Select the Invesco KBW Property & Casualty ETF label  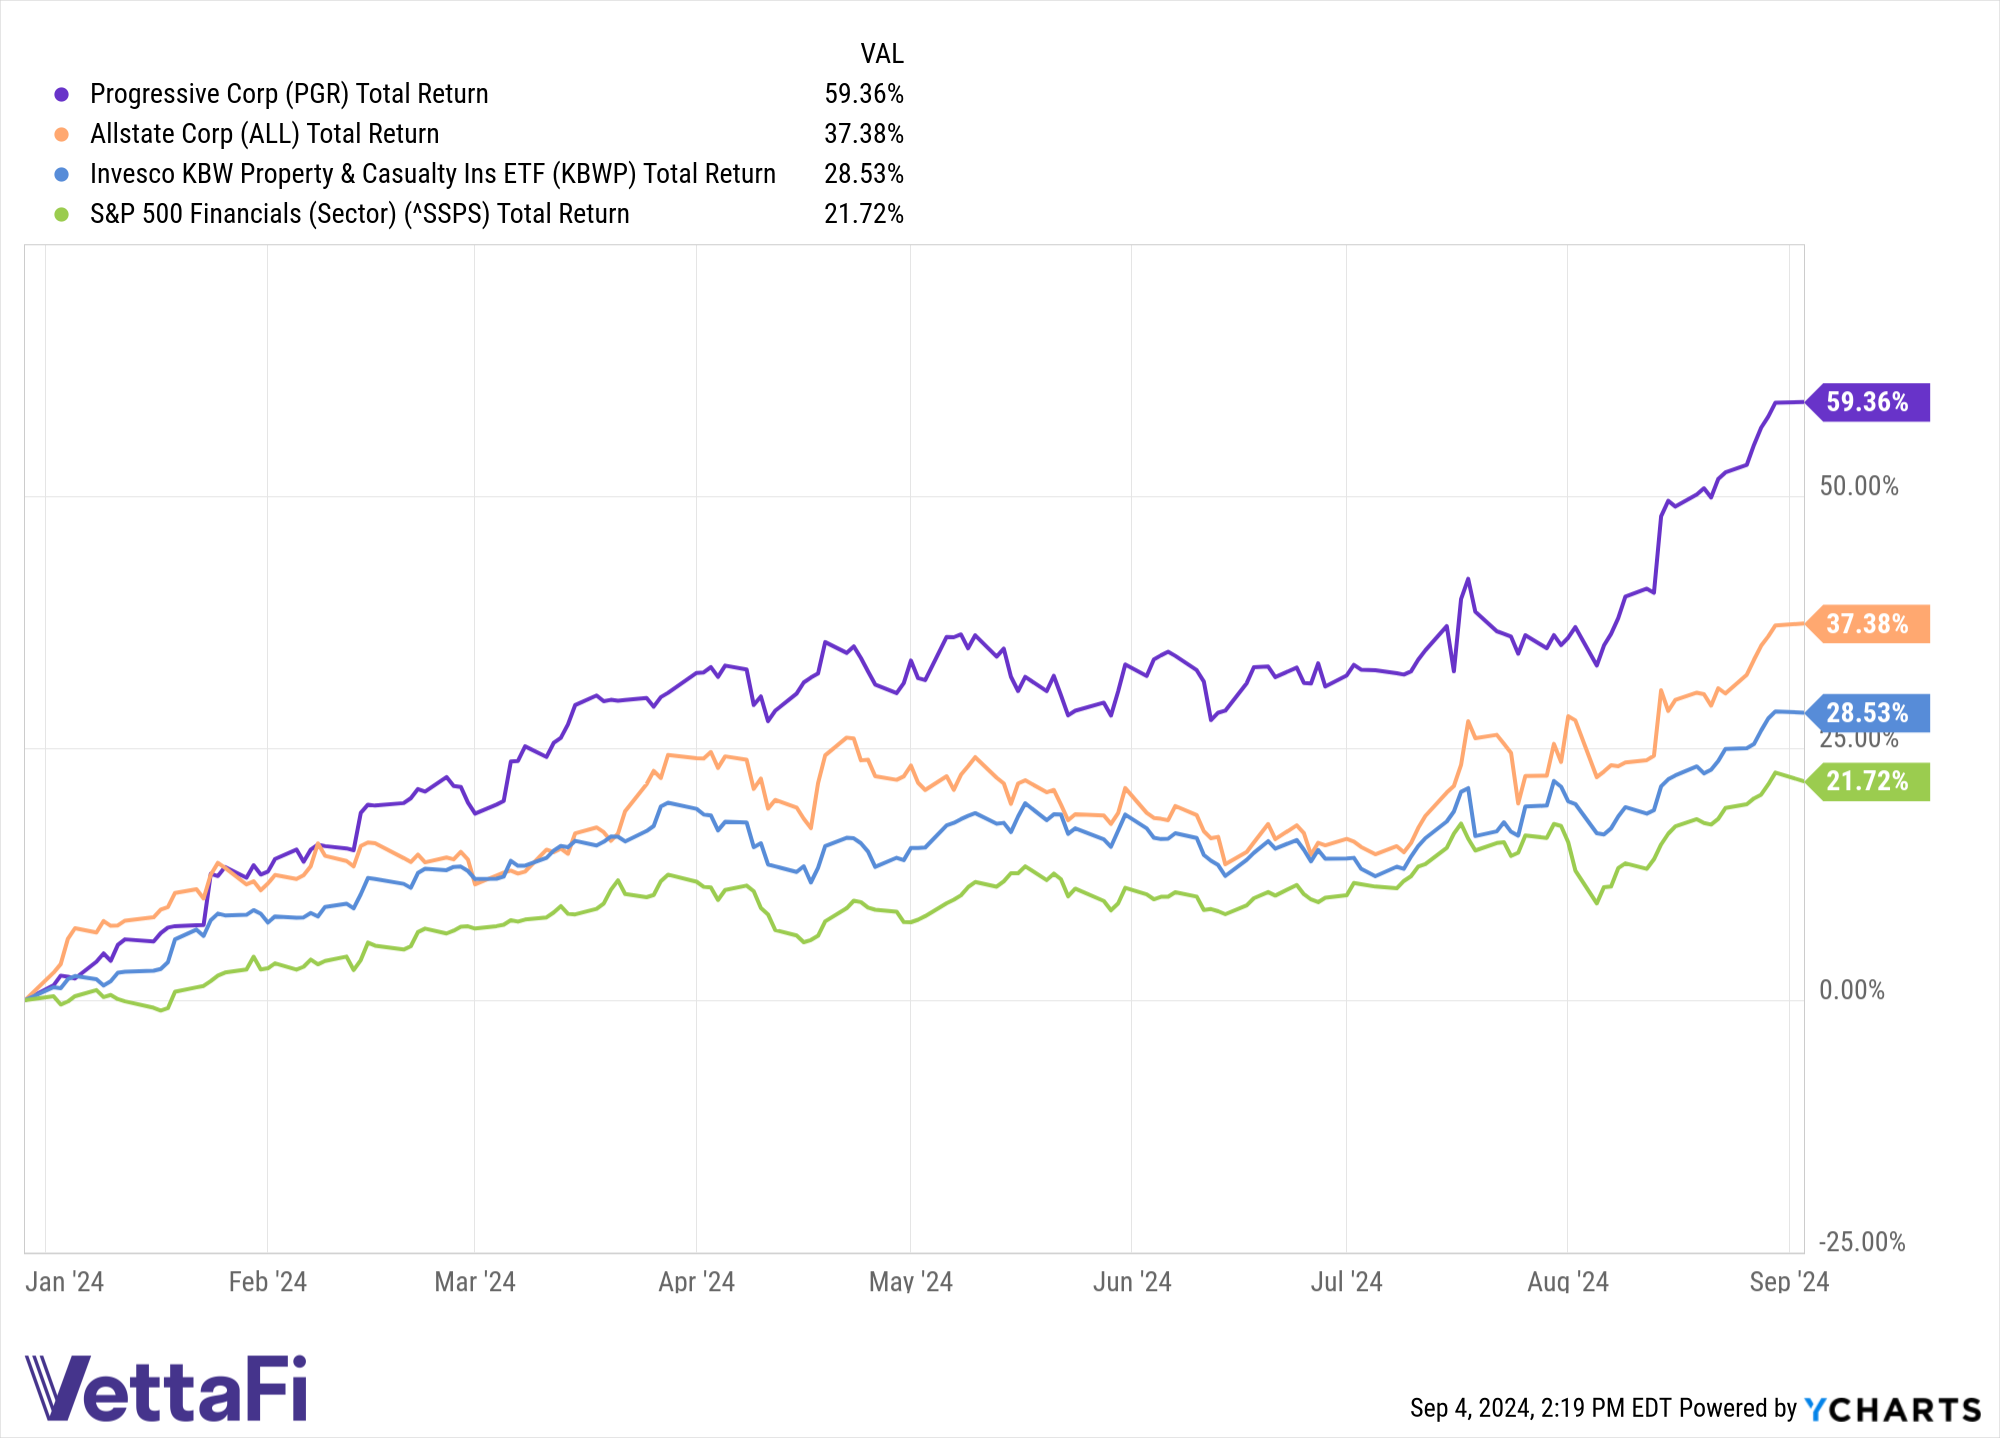[433, 174]
